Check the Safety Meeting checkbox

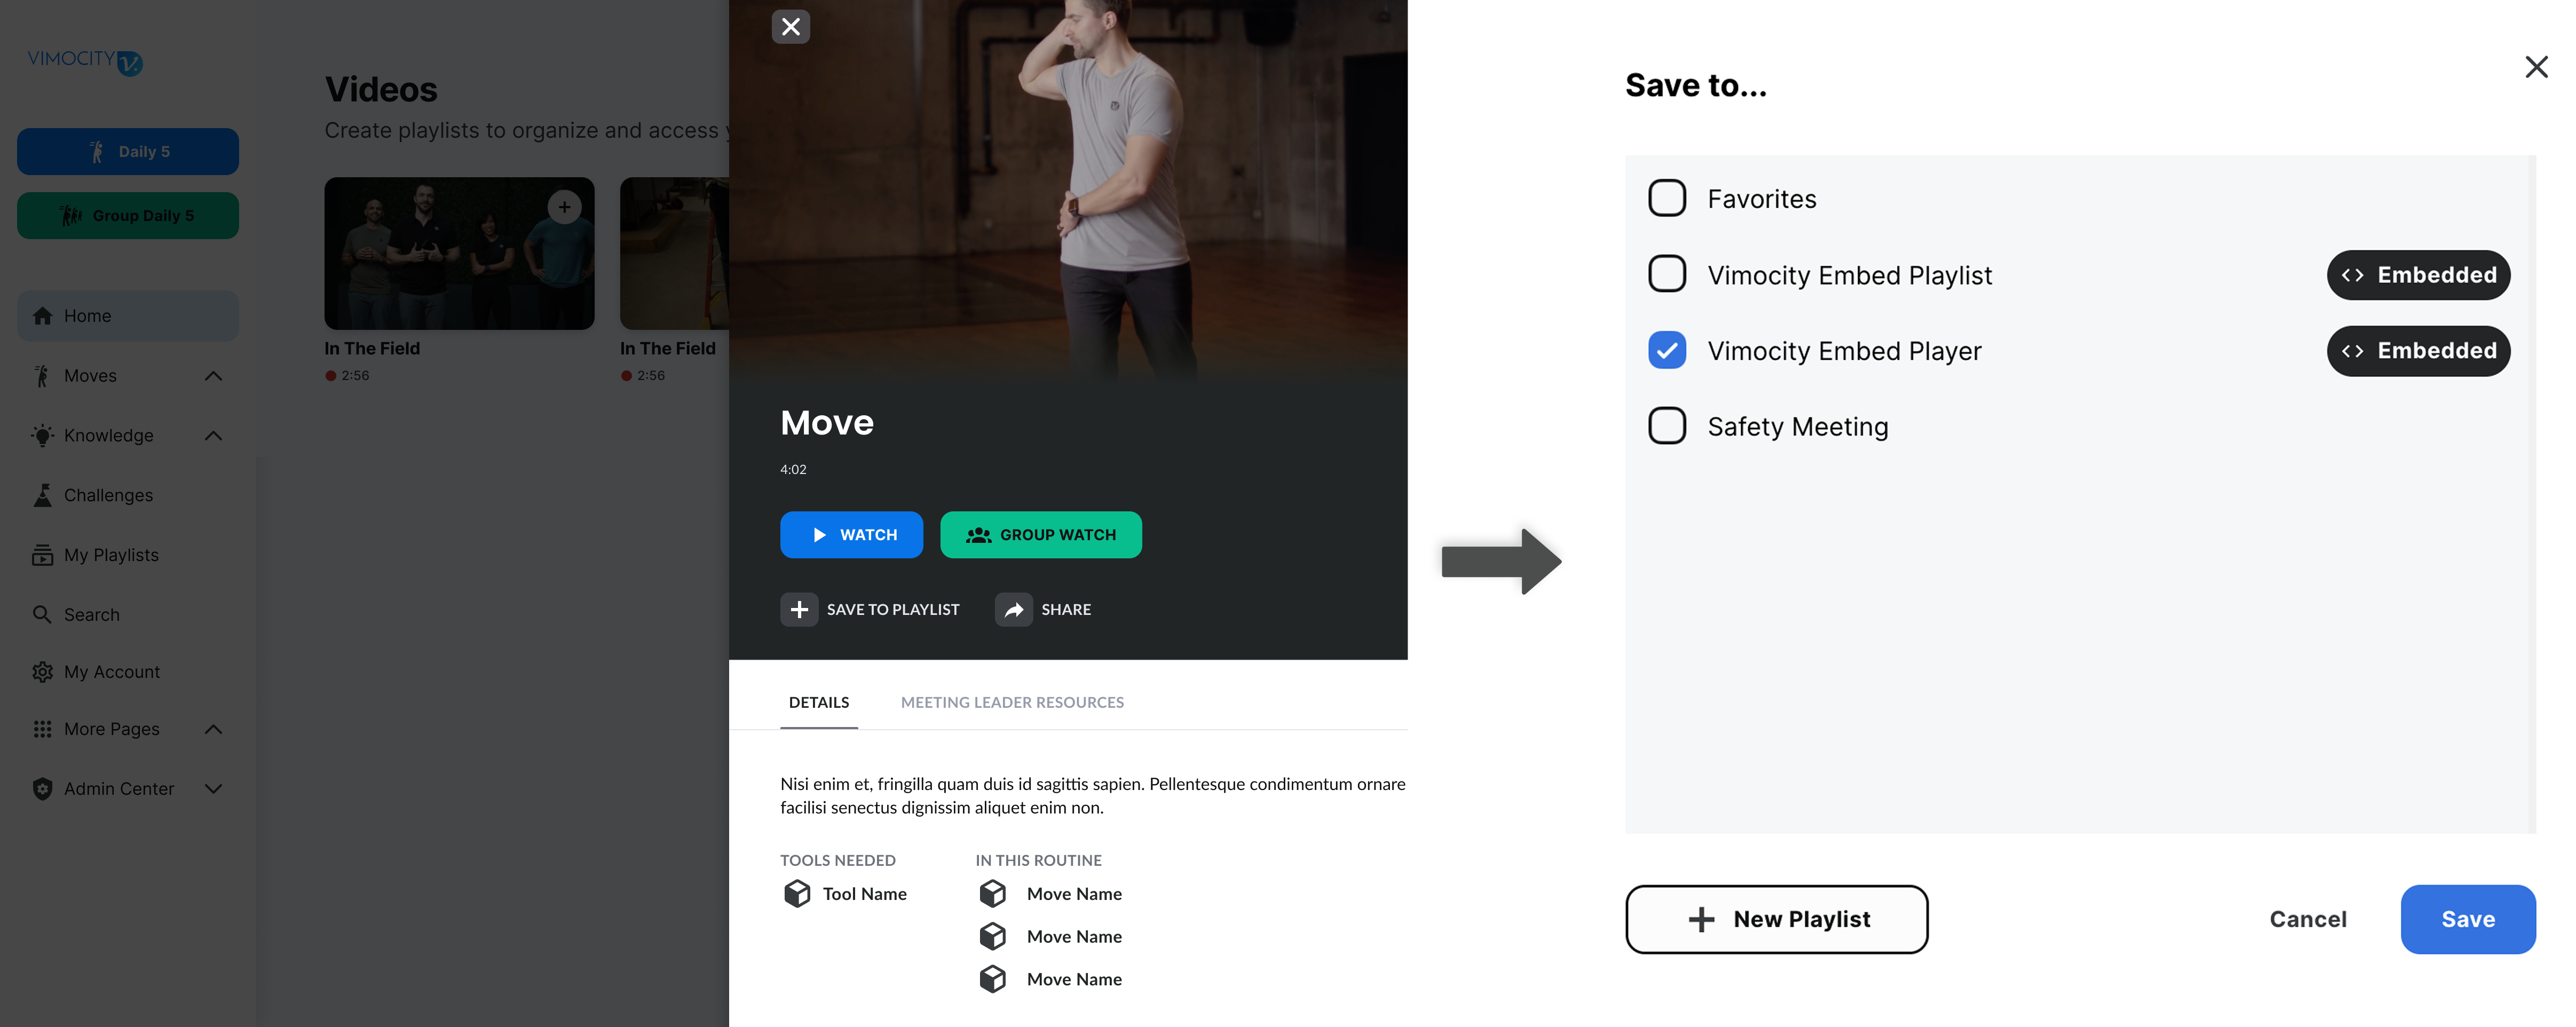point(1666,426)
